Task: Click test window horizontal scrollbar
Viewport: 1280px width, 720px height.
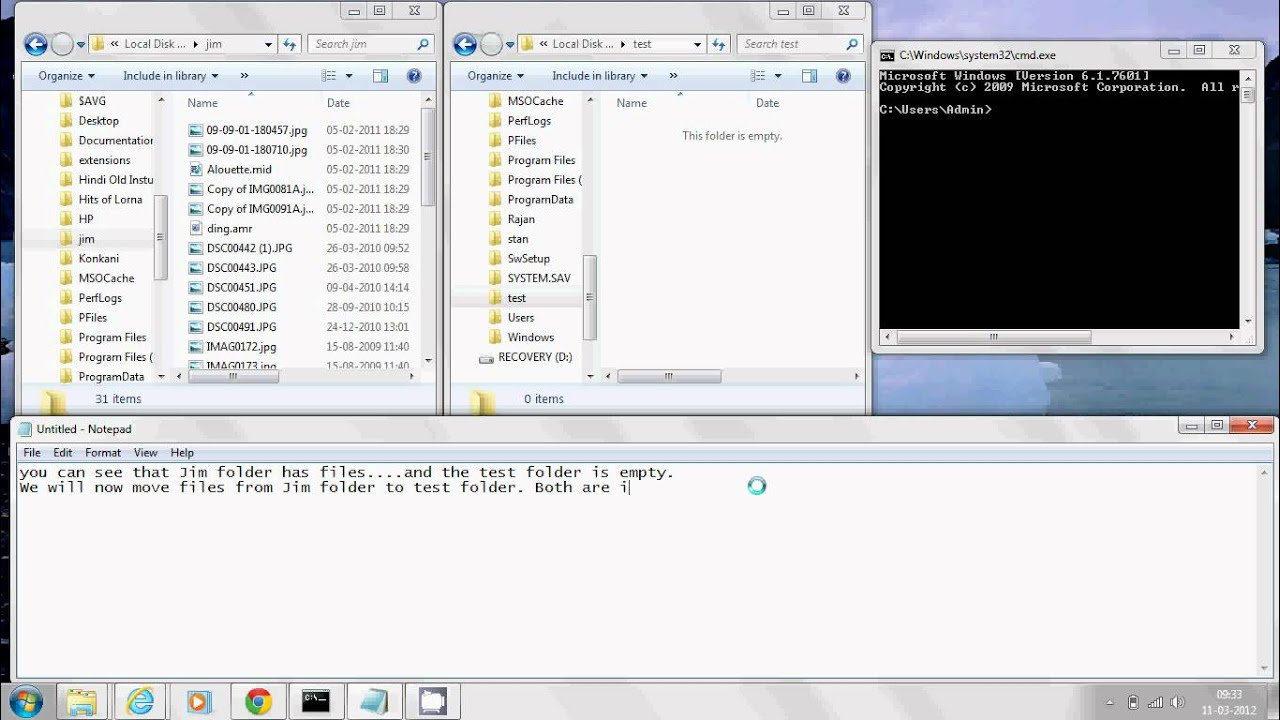Action: point(670,376)
